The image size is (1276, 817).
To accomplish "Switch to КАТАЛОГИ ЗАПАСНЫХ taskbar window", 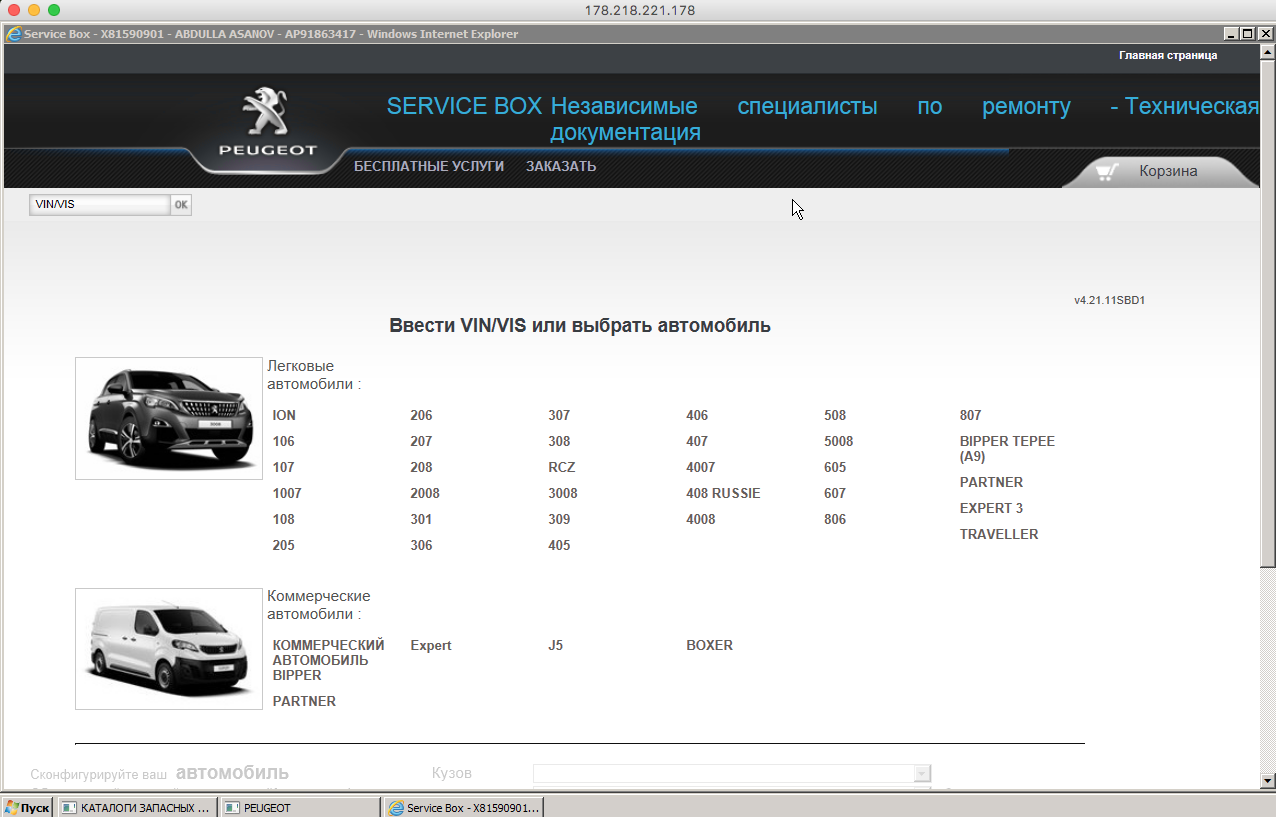I will click(x=137, y=807).
